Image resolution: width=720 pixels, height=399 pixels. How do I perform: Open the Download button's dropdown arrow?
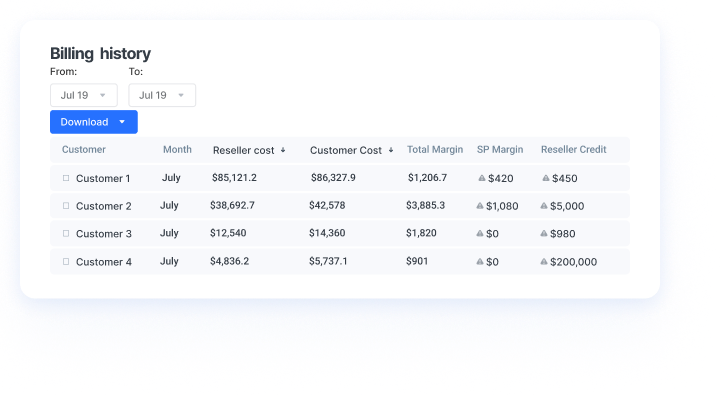[122, 122]
